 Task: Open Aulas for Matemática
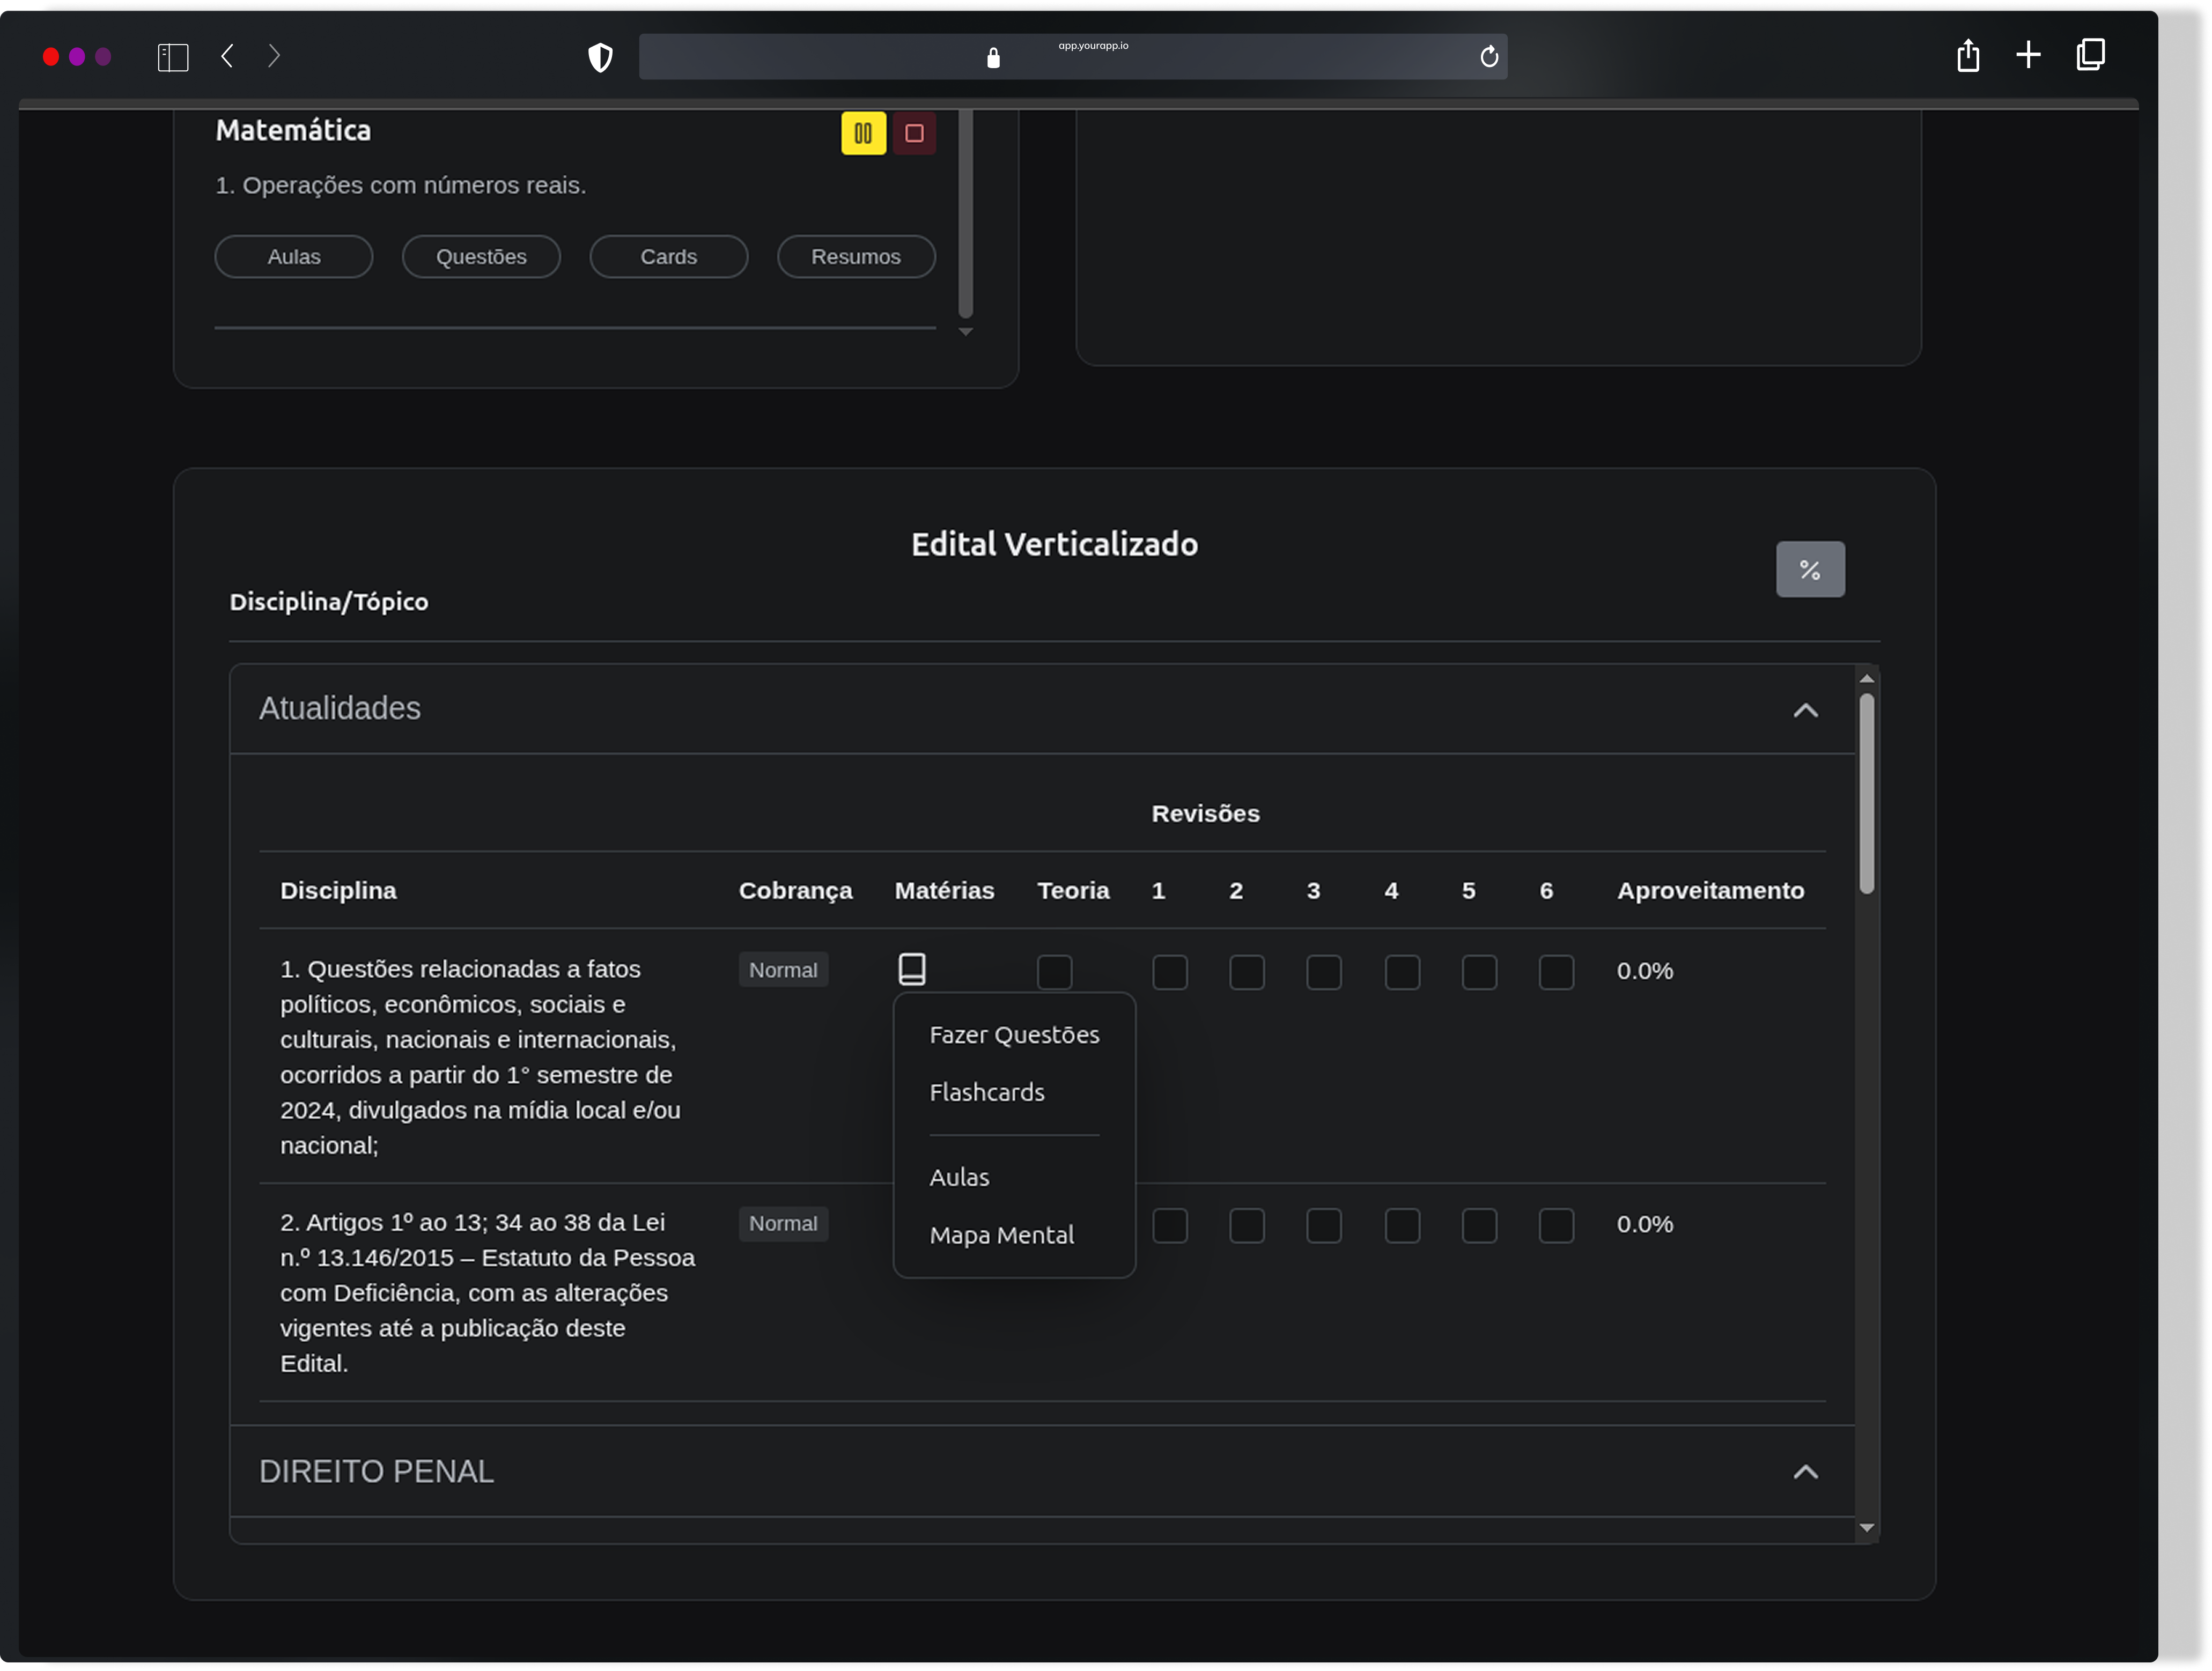[x=294, y=257]
